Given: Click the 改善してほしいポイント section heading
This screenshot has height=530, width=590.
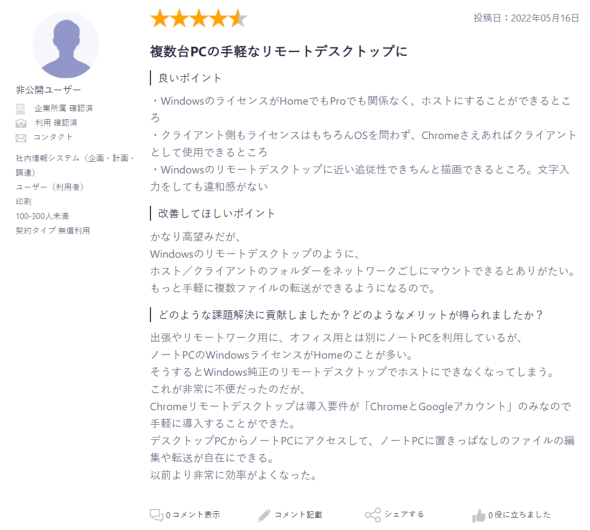Looking at the screenshot, I should pyautogui.click(x=216, y=214).
